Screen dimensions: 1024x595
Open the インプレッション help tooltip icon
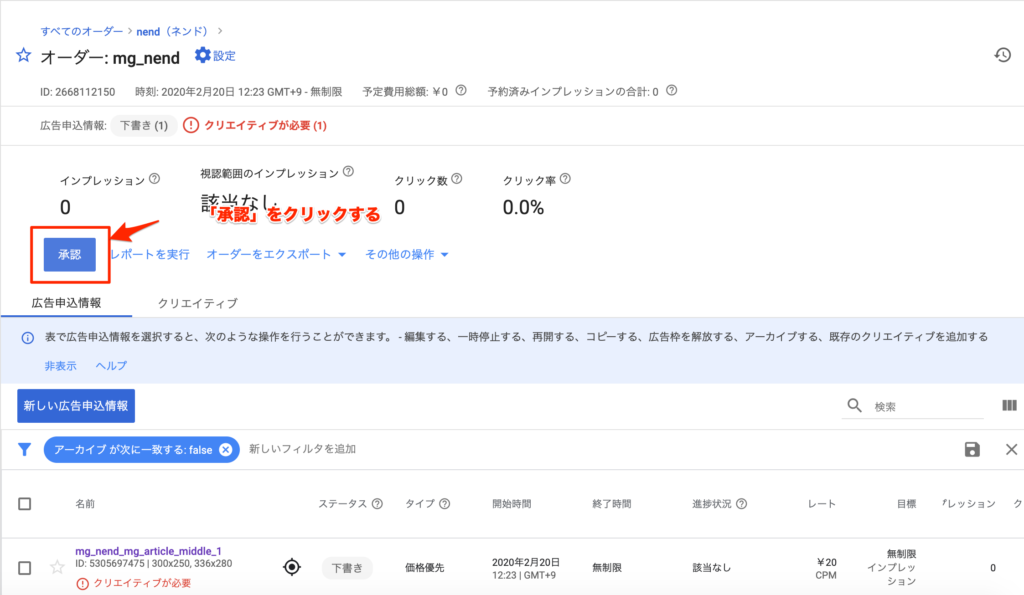154,179
